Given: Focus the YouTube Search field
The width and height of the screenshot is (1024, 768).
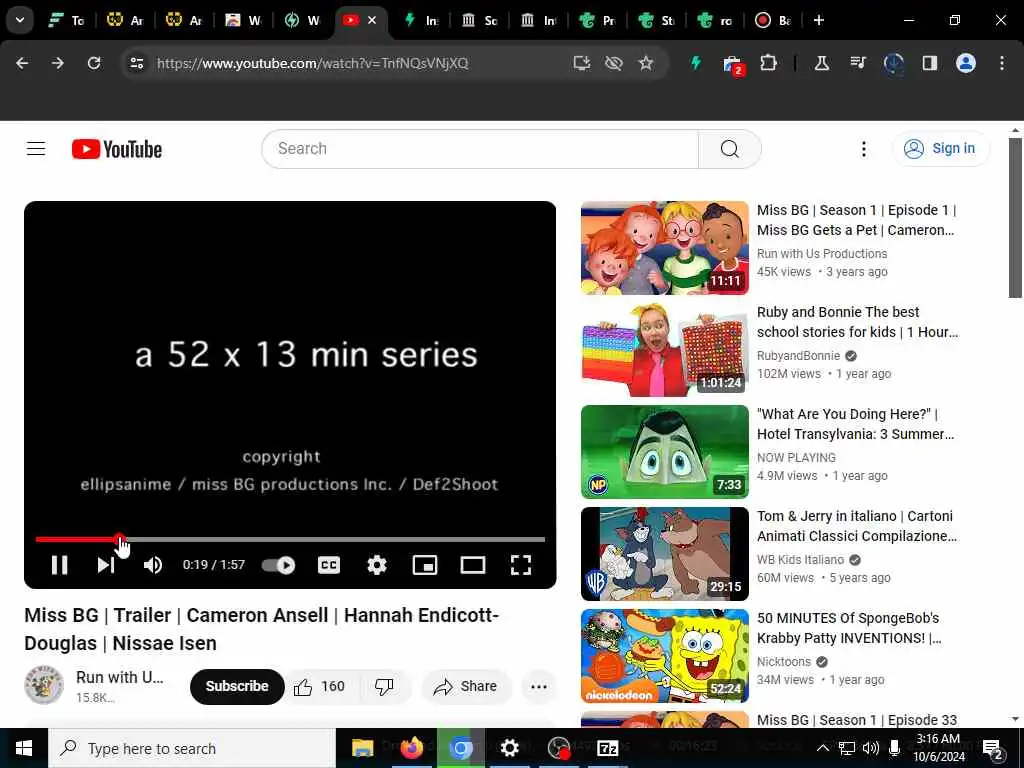Looking at the screenshot, I should (x=480, y=149).
